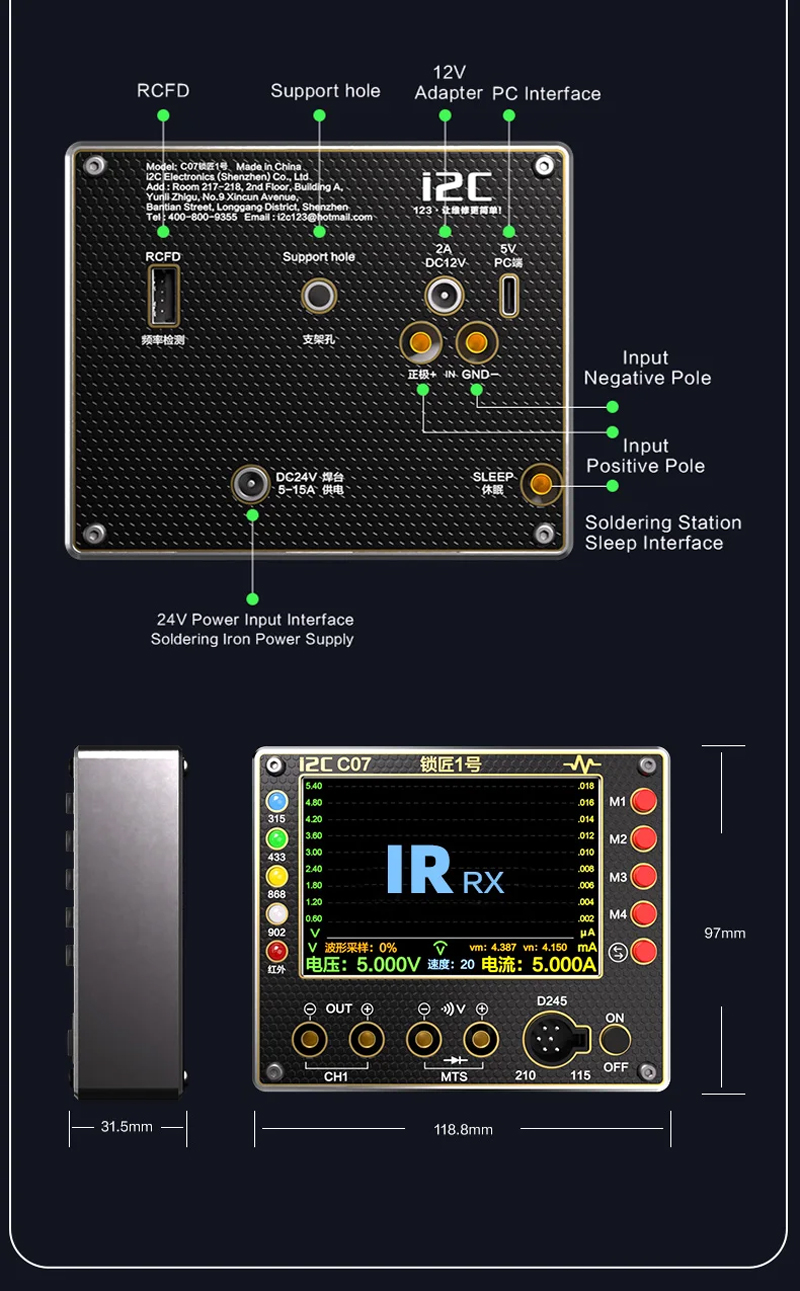Click the 210 label beside D245 connector

click(525, 1076)
